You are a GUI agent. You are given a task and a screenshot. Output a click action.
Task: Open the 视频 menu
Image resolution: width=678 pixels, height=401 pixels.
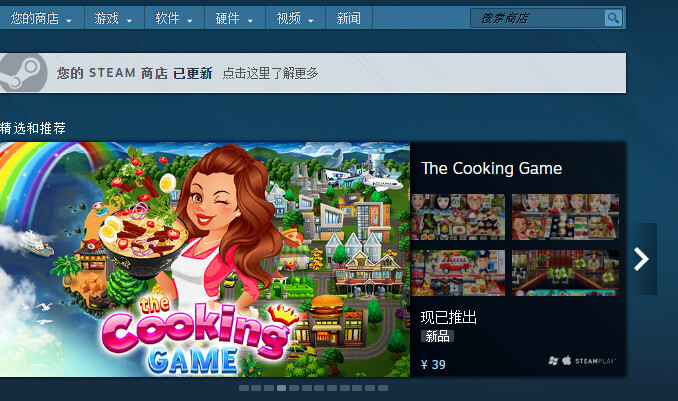(295, 18)
